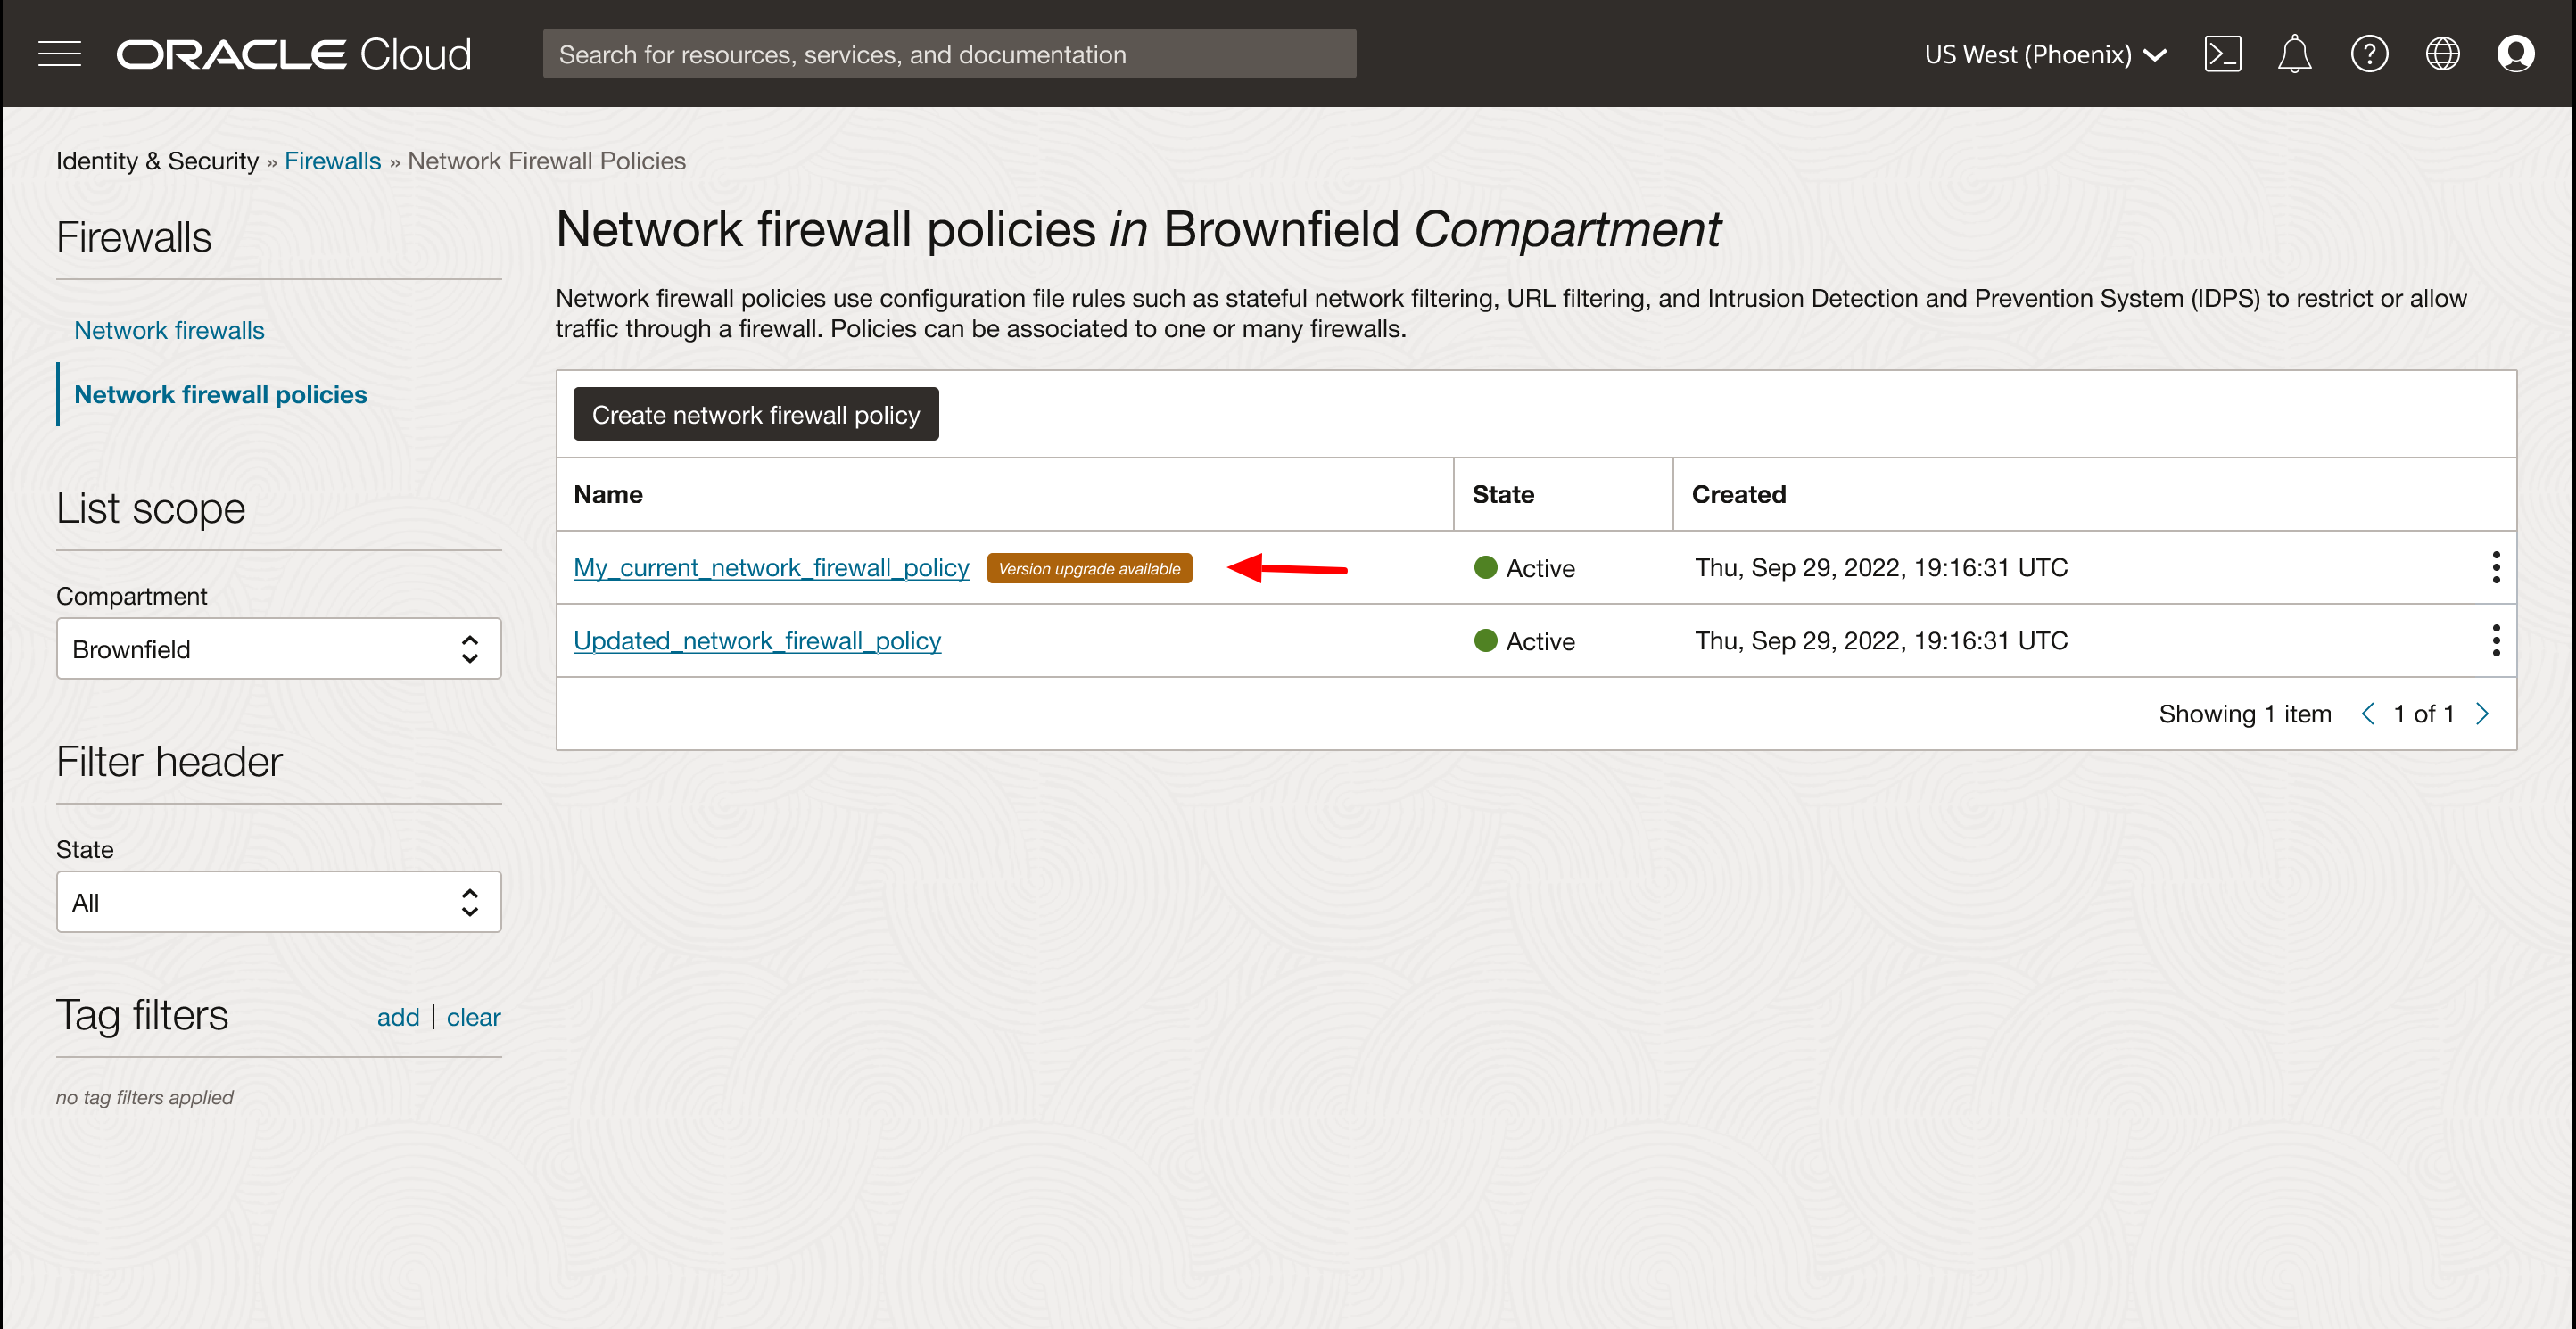The image size is (2576, 1329).
Task: Open the notifications bell
Action: tap(2295, 54)
